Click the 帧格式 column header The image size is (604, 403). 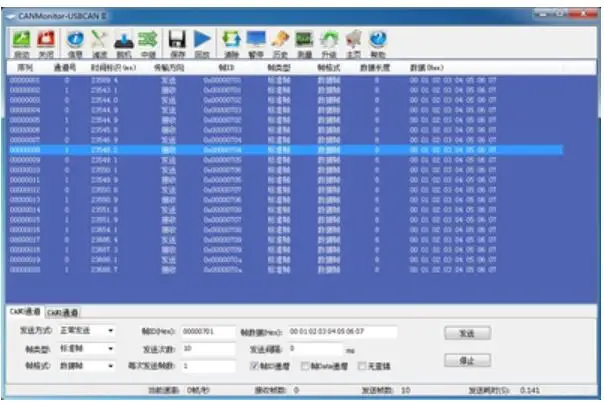pyautogui.click(x=329, y=68)
